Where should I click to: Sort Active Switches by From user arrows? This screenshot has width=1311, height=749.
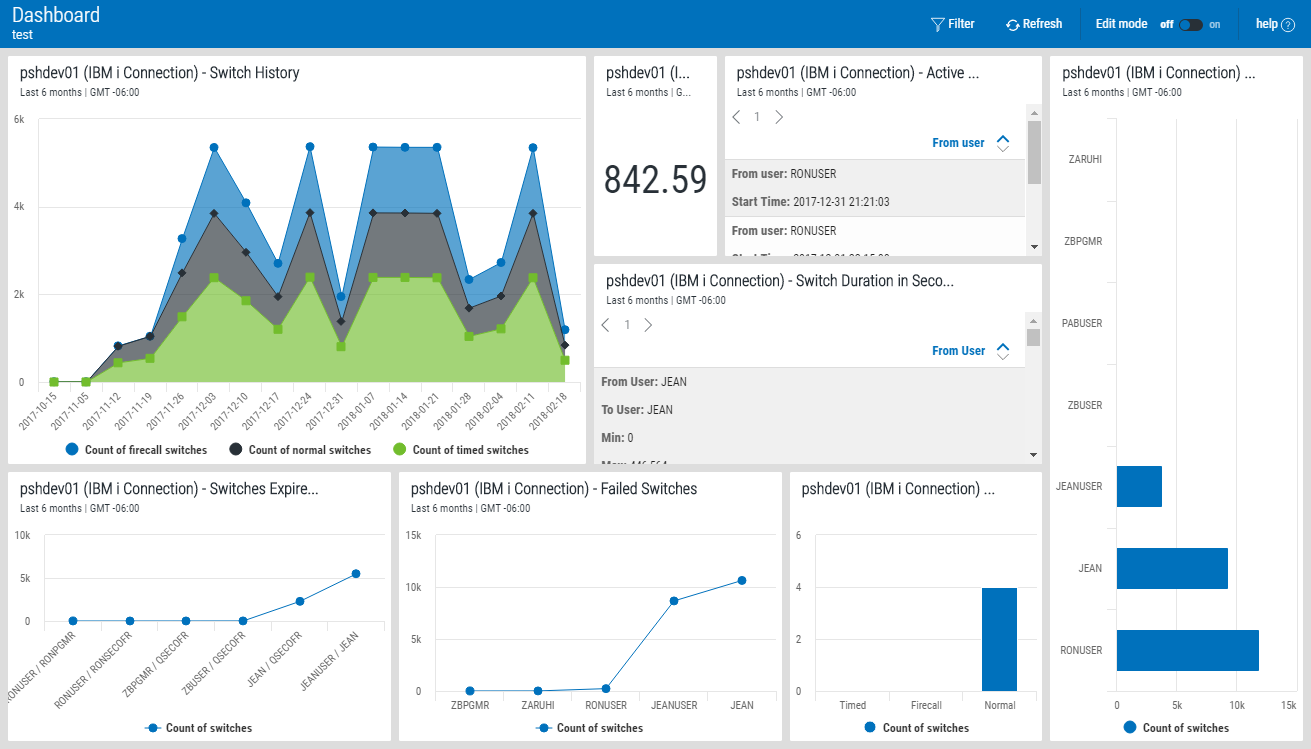(x=1003, y=143)
